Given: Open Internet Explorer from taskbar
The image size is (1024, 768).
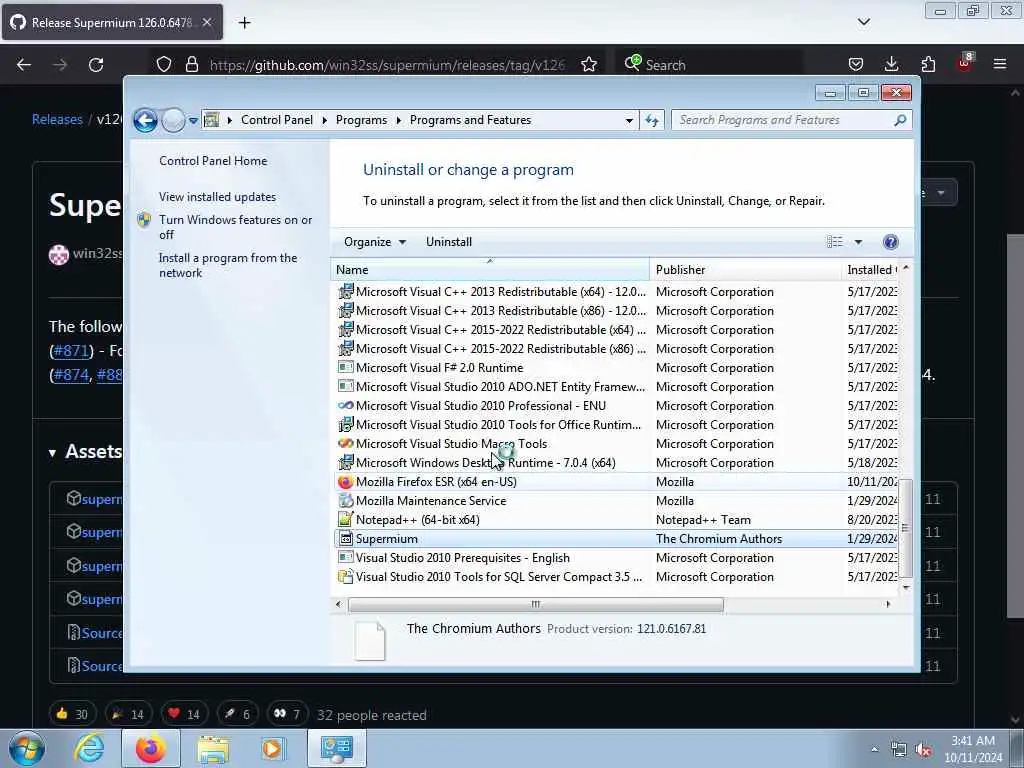Looking at the screenshot, I should 89,748.
